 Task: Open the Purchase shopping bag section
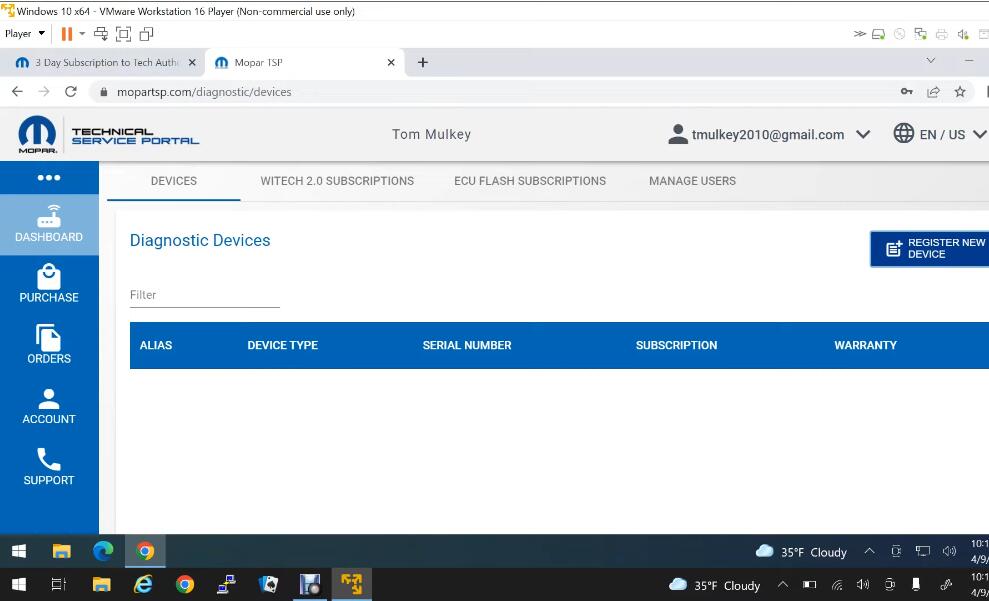coord(49,284)
